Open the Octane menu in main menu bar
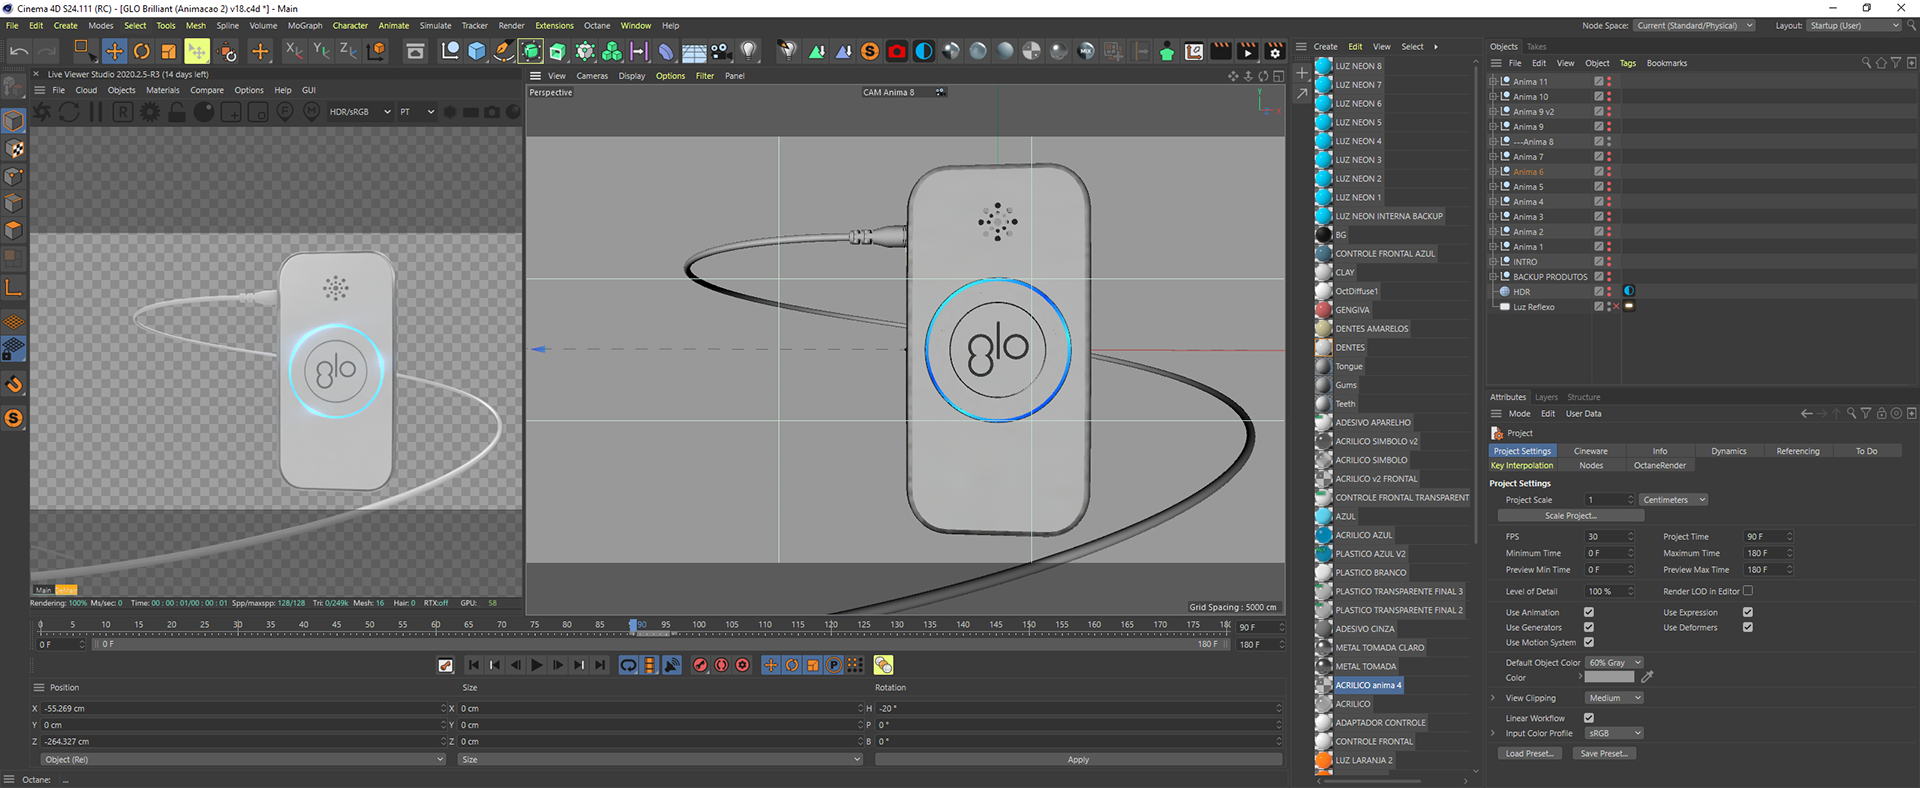Screen dimensions: 1920x788 pos(597,26)
